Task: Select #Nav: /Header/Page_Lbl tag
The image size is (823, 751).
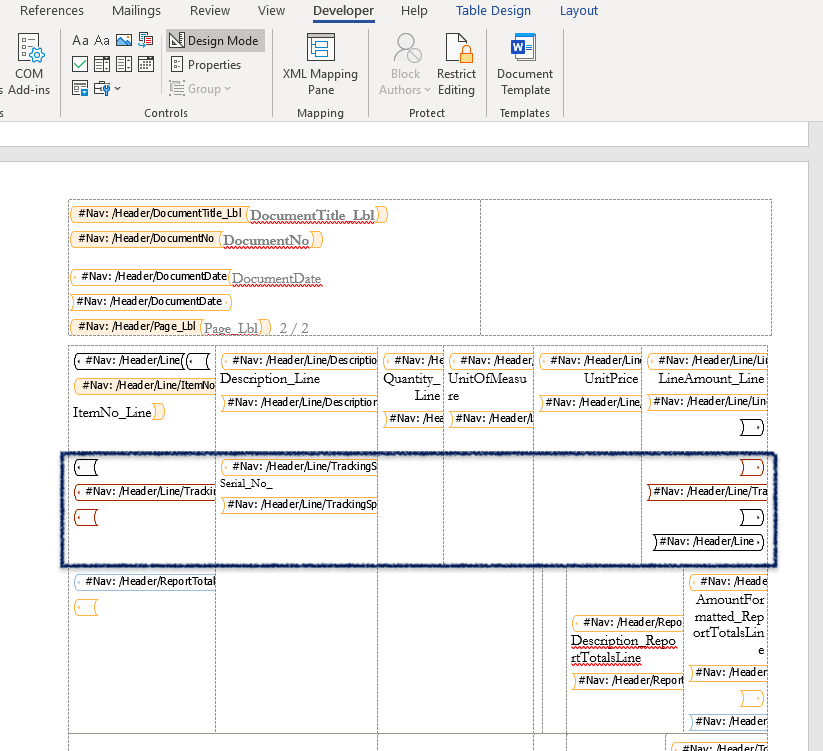Action: (136, 326)
